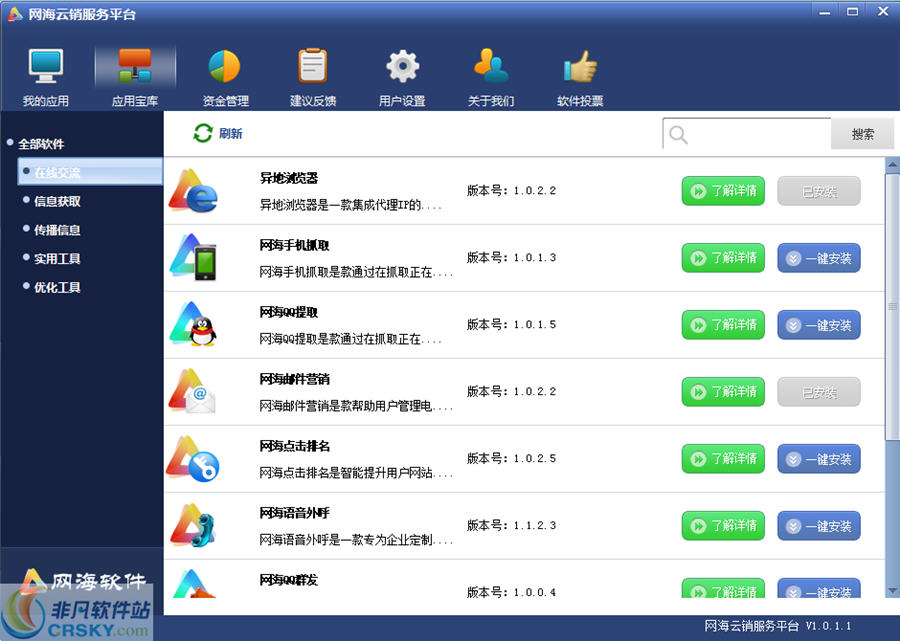Click the app logo in title bar
900x641 pixels.
[x=14, y=13]
